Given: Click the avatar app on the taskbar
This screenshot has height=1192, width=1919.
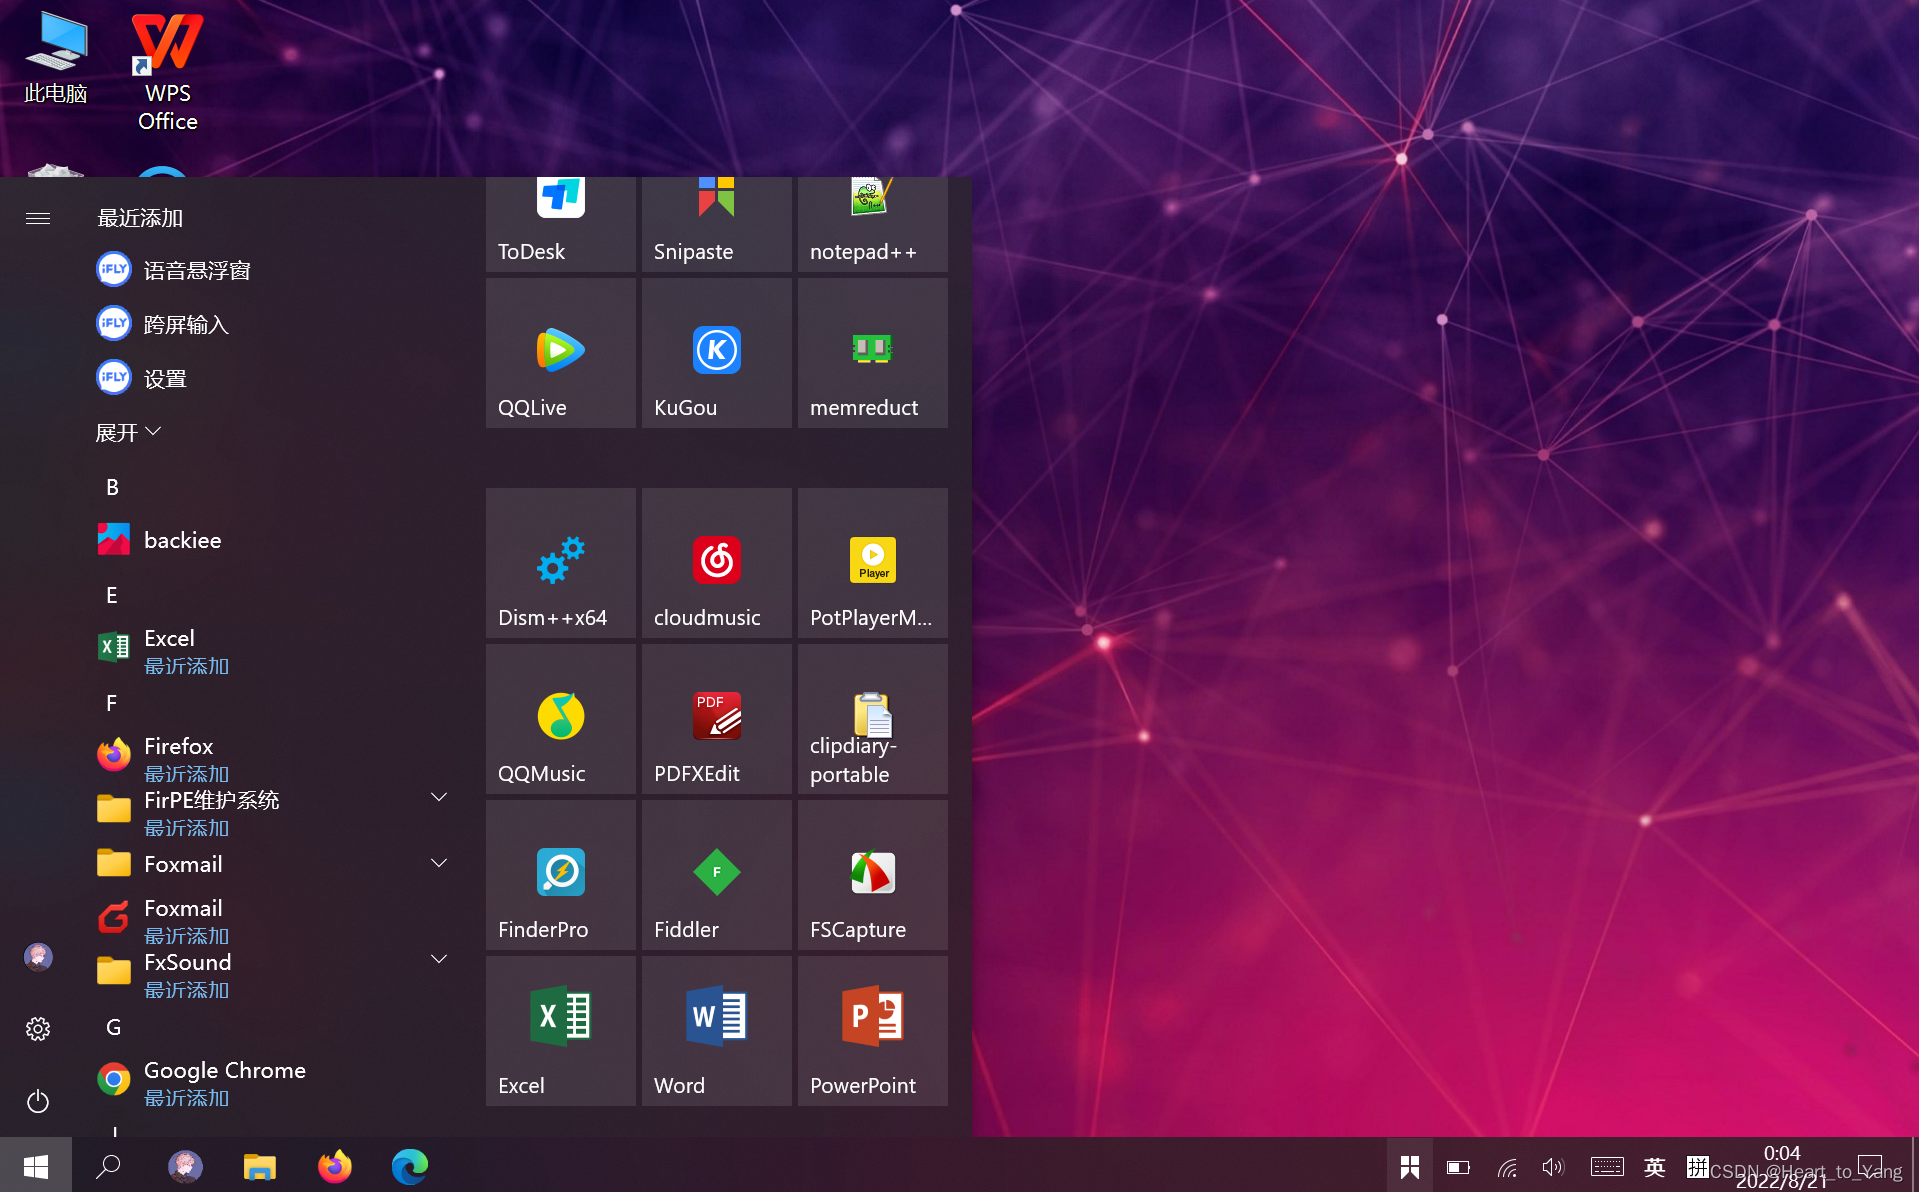Looking at the screenshot, I should point(185,1166).
